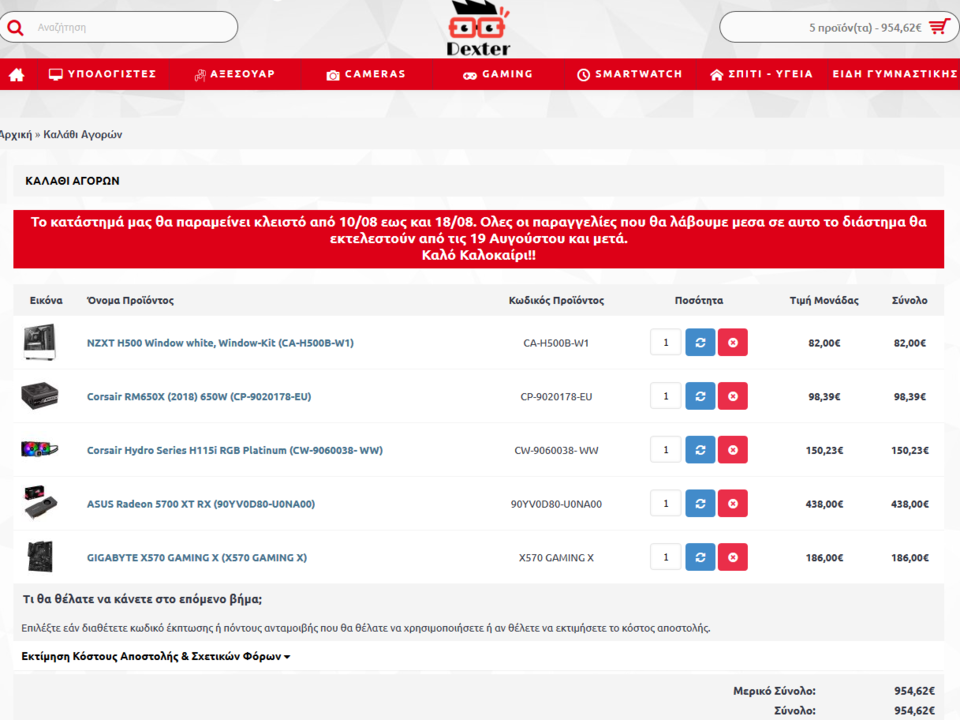Viewport: 960px width, 720px height.
Task: Update quantity refresh icon for Corsair RM650X
Action: click(700, 396)
